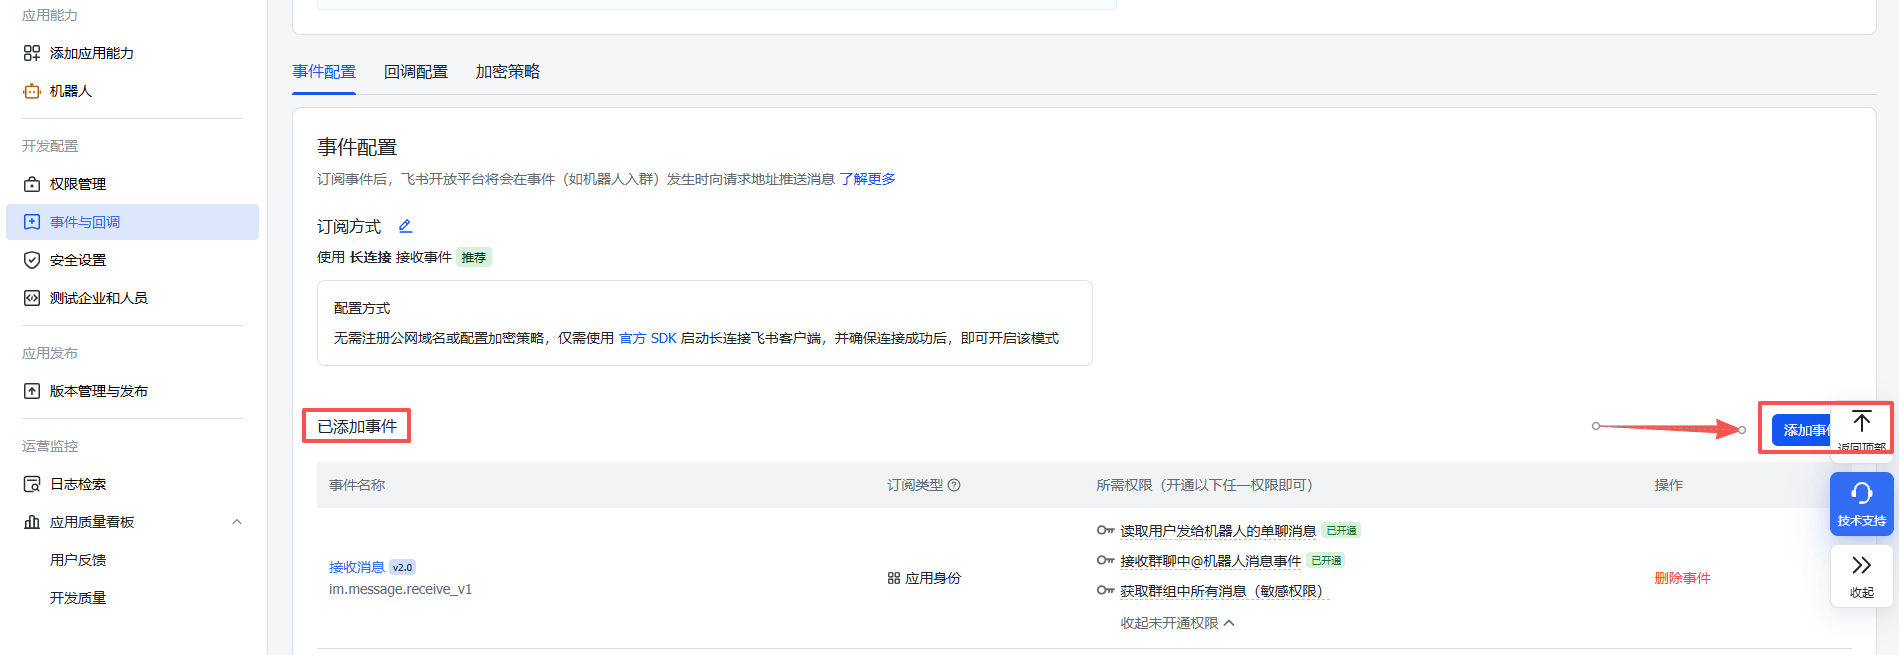
Task: Open the 了解更多 link
Action: (867, 179)
